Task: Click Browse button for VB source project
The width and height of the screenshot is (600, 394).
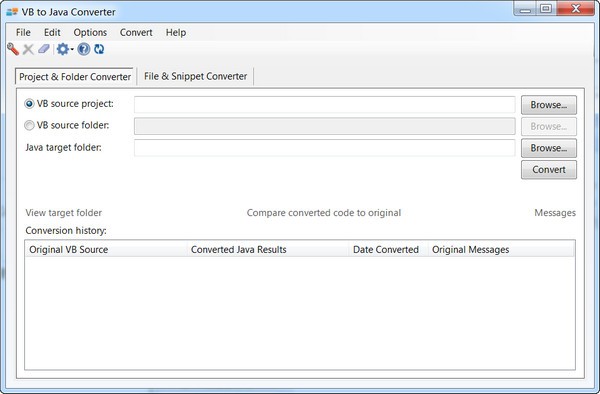Action: pos(549,105)
